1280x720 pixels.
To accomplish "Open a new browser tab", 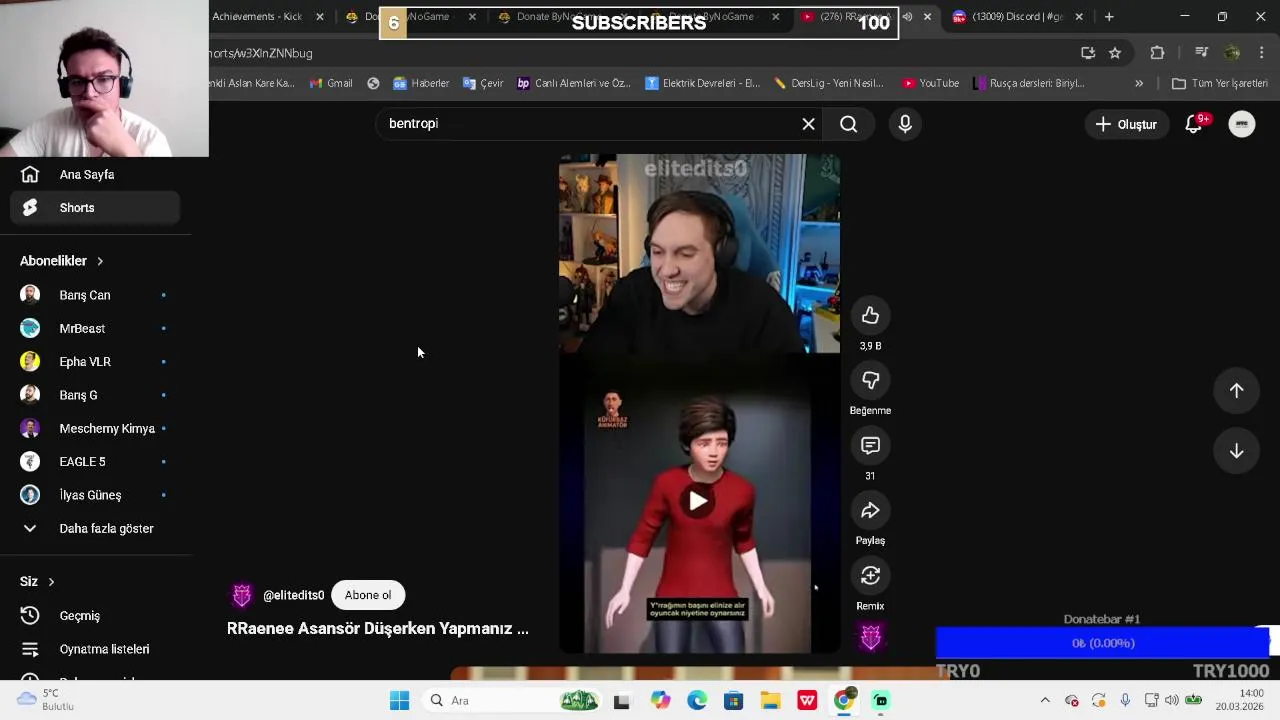I will pos(1109,17).
